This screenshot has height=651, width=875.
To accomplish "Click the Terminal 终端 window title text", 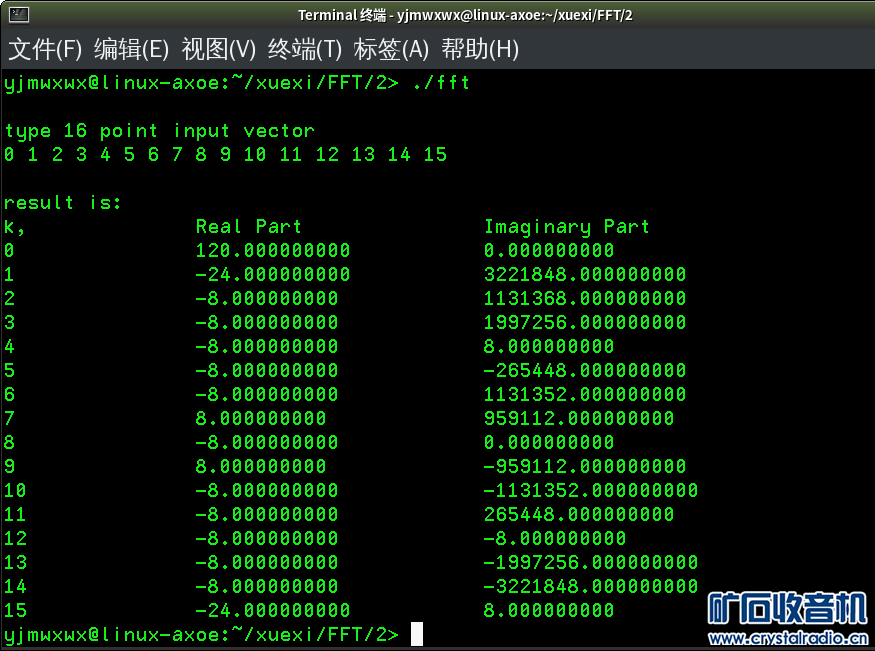I will (466, 14).
